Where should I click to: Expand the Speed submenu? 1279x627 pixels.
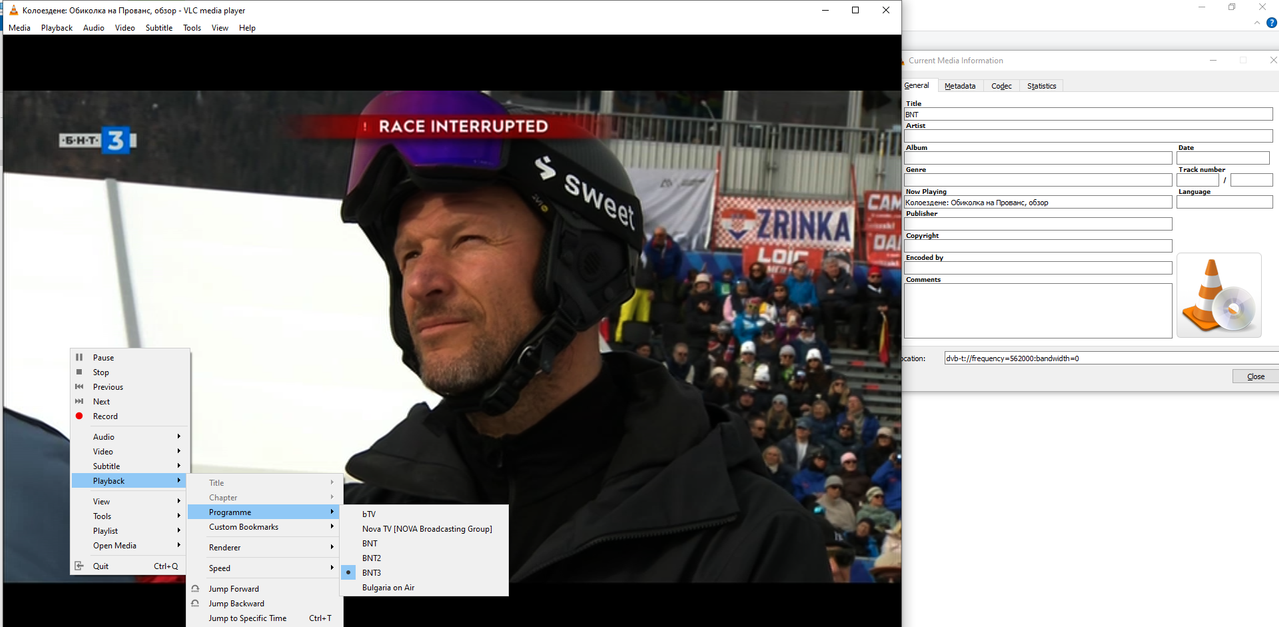264,568
